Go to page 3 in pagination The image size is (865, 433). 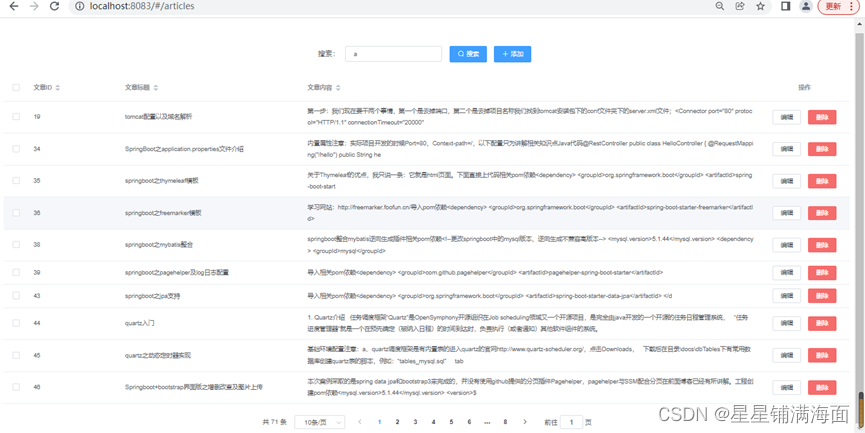pyautogui.click(x=415, y=422)
